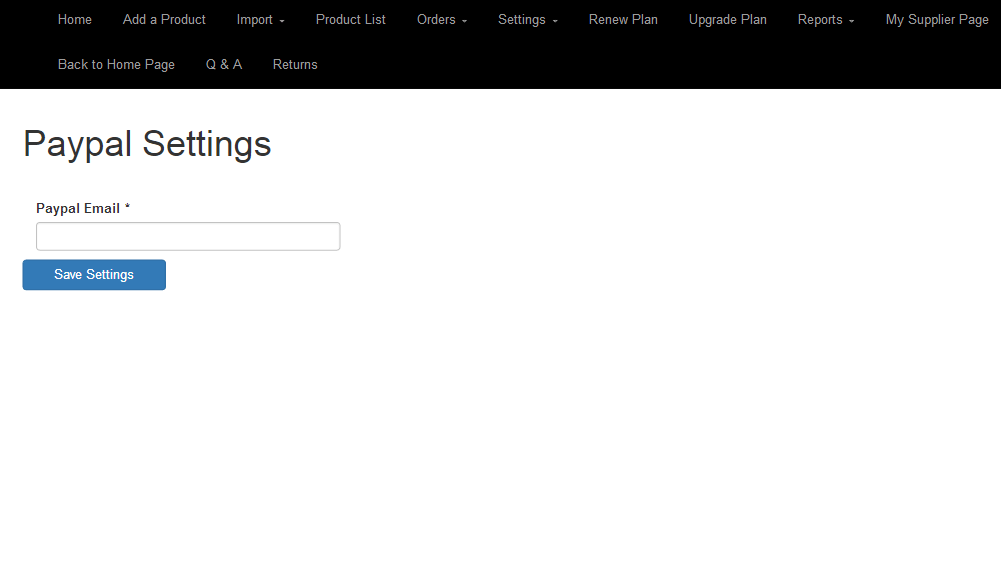1001x577 pixels.
Task: Click Back to Home Page link
Action: (116, 64)
